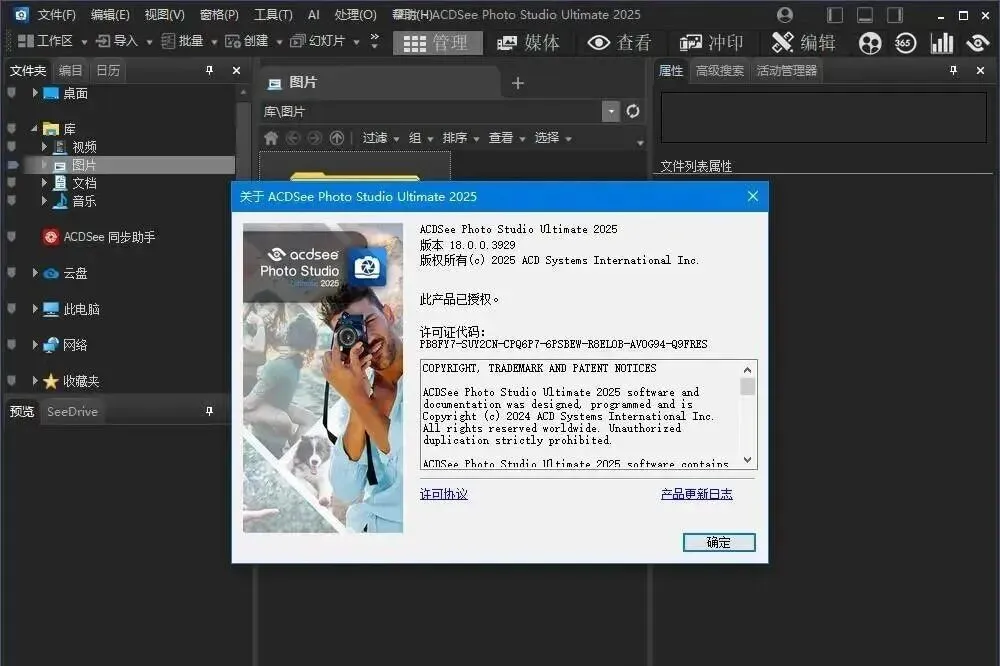Expand the path history dropdown
1000x666 pixels.
[611, 111]
